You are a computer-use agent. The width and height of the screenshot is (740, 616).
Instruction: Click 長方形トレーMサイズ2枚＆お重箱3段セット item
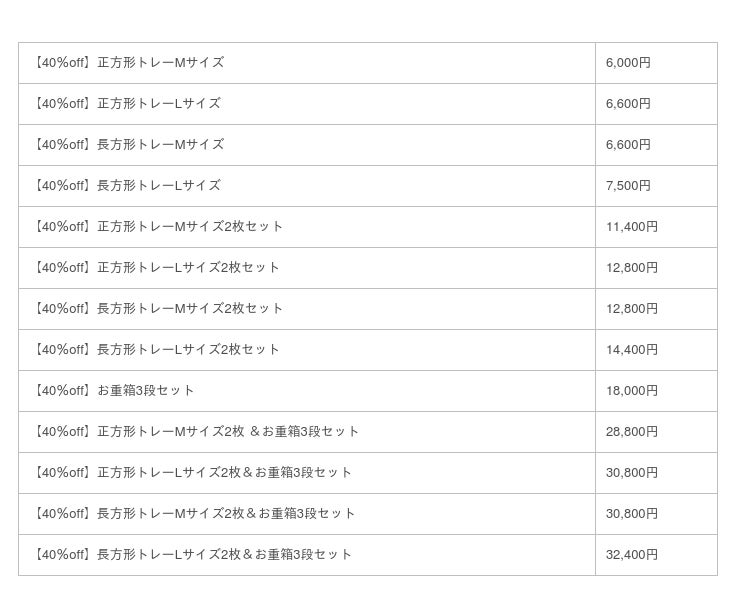[195, 514]
